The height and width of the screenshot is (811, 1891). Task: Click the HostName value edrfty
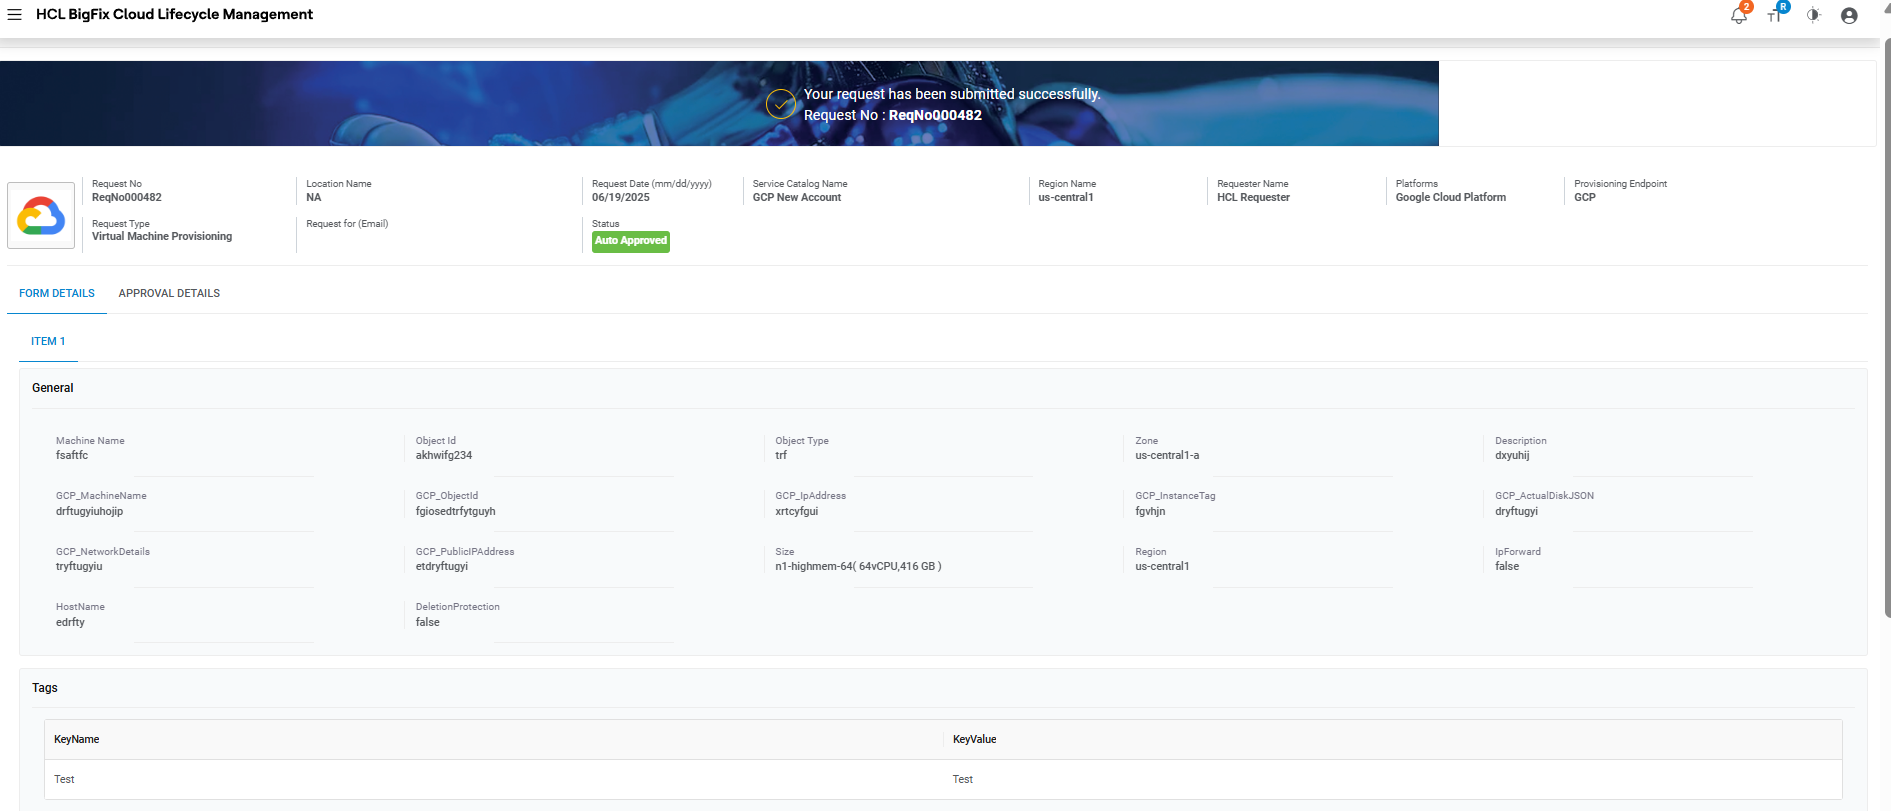click(x=70, y=623)
